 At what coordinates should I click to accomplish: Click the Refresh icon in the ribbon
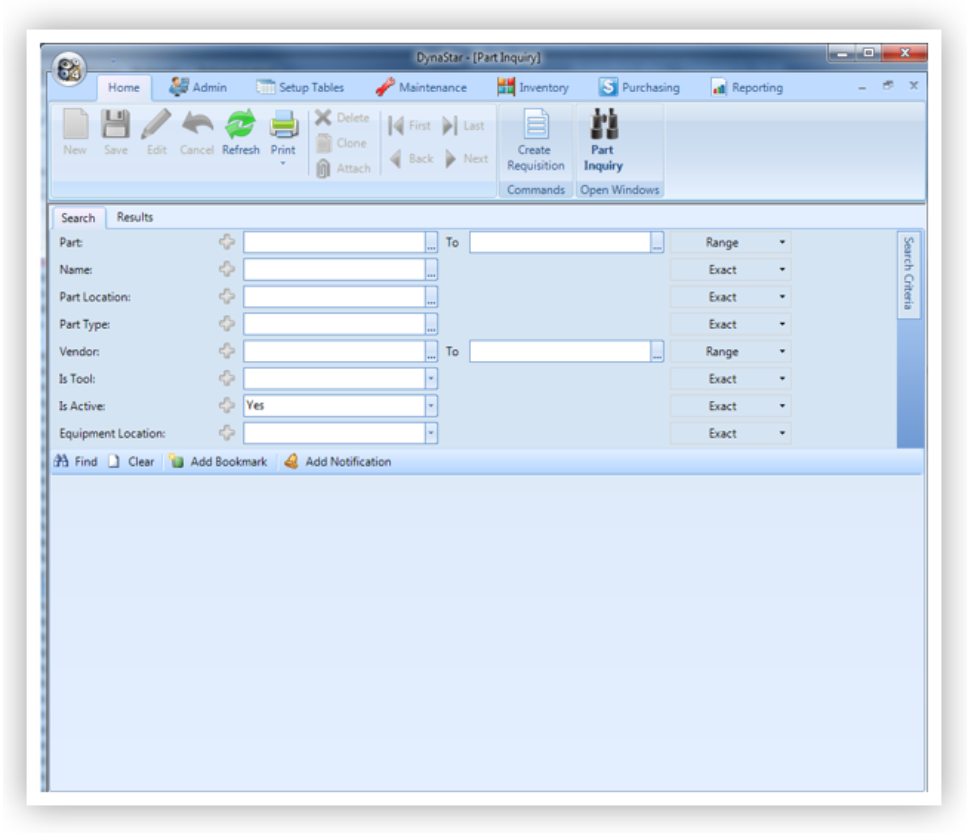pyautogui.click(x=240, y=126)
